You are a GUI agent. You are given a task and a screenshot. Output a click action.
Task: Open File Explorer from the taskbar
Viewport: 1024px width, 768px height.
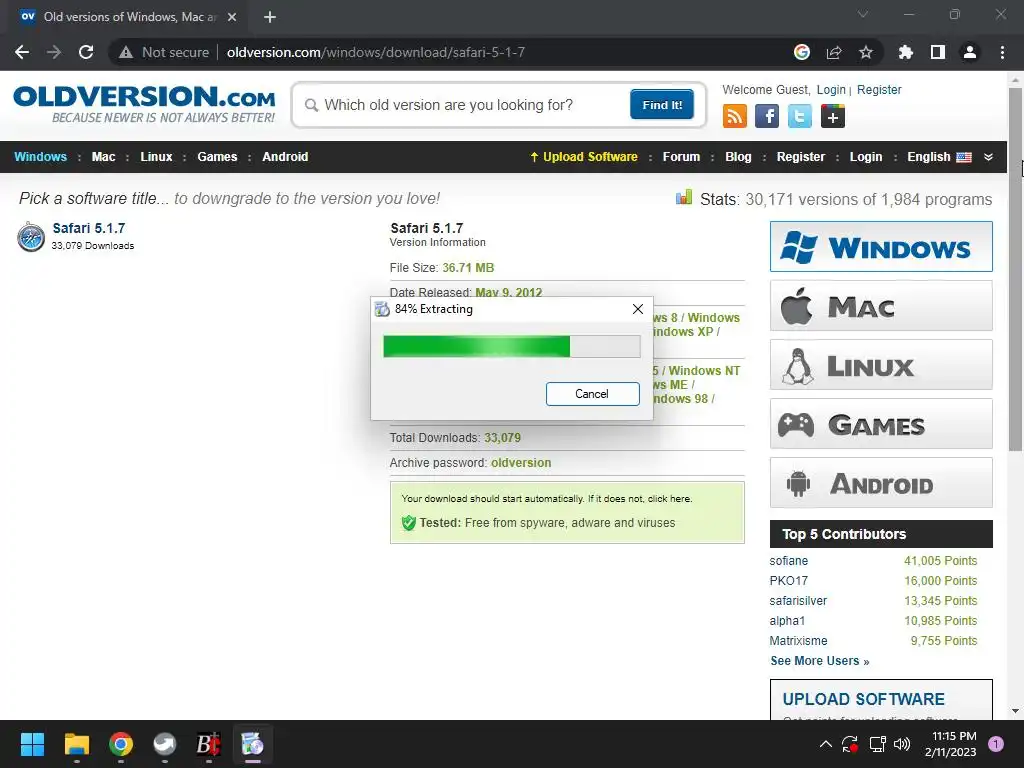point(76,744)
